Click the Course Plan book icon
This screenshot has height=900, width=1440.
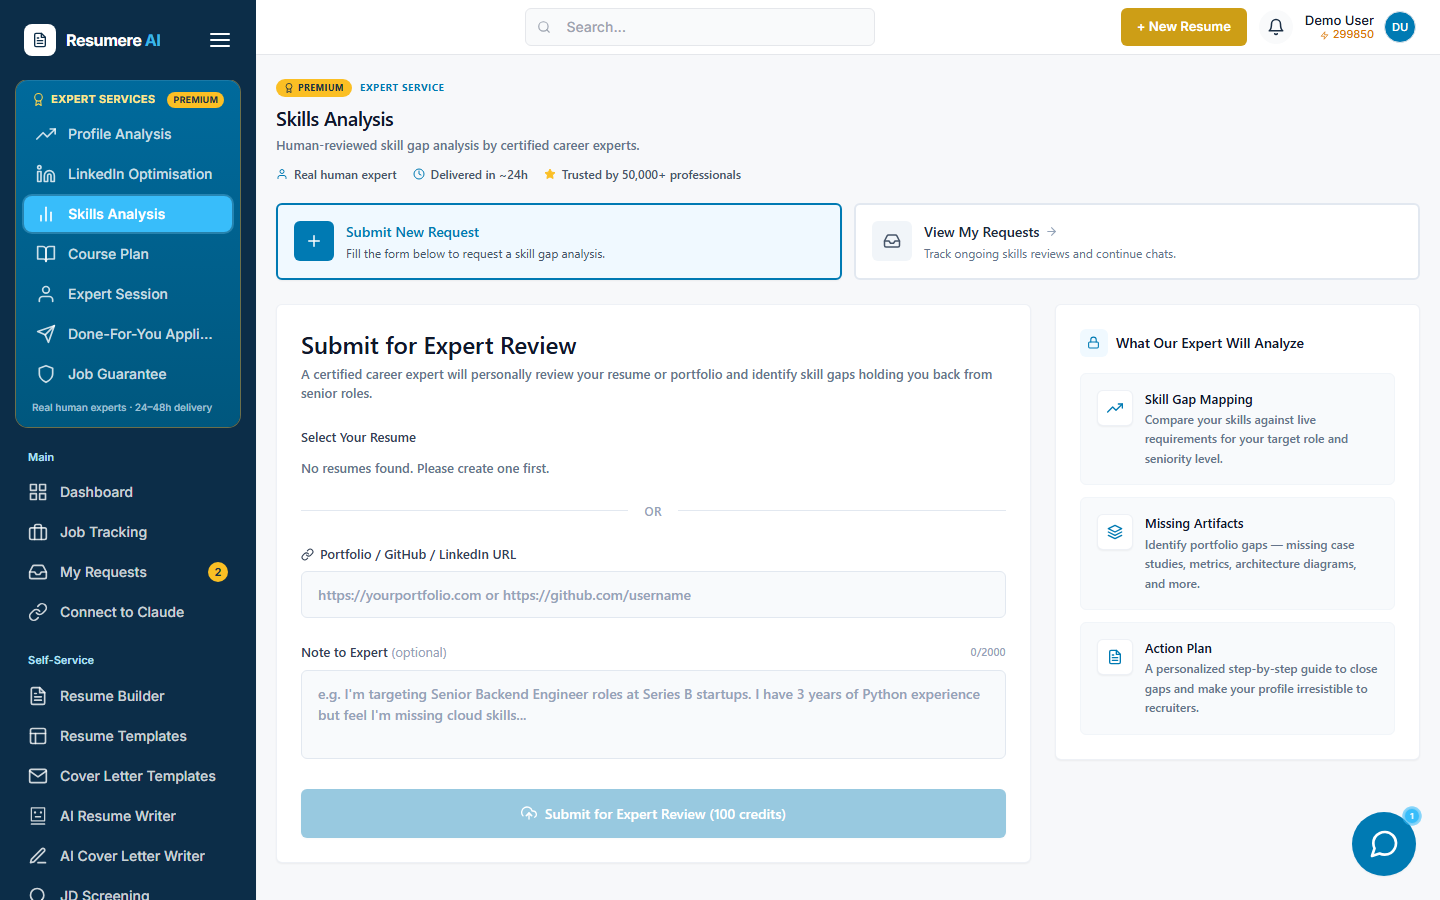46,254
